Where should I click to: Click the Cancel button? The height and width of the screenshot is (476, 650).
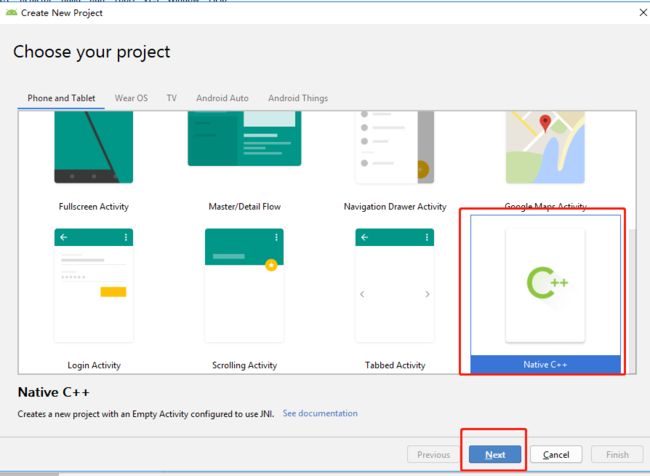pyautogui.click(x=556, y=454)
